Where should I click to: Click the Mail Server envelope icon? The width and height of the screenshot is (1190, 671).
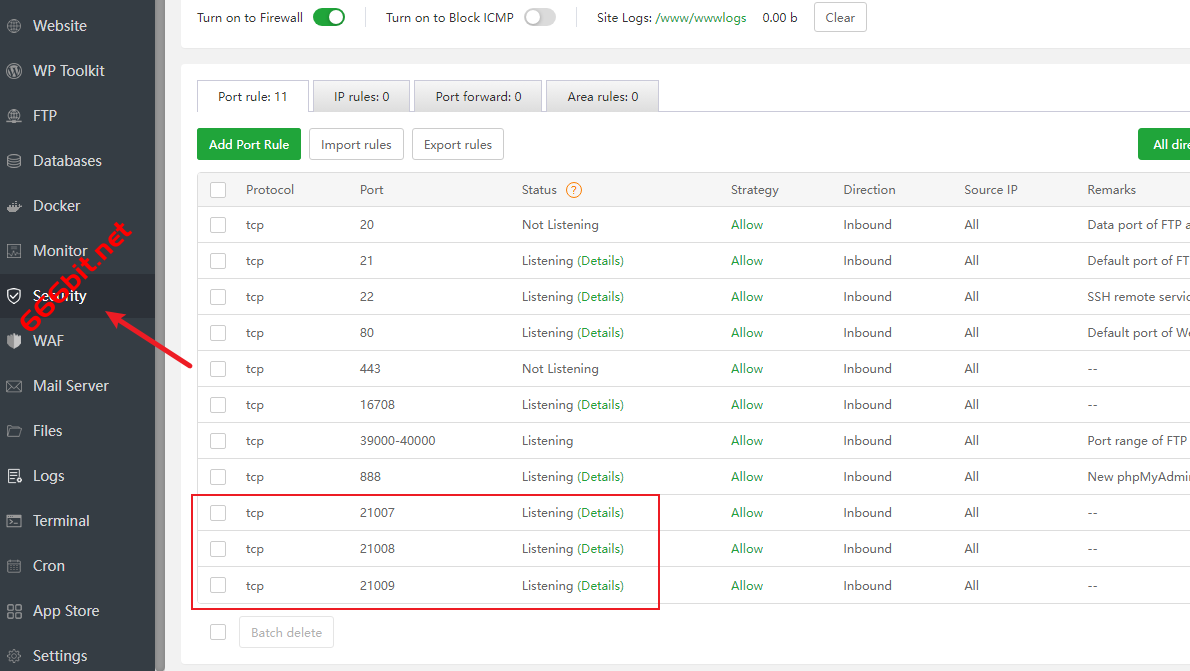[x=14, y=386]
